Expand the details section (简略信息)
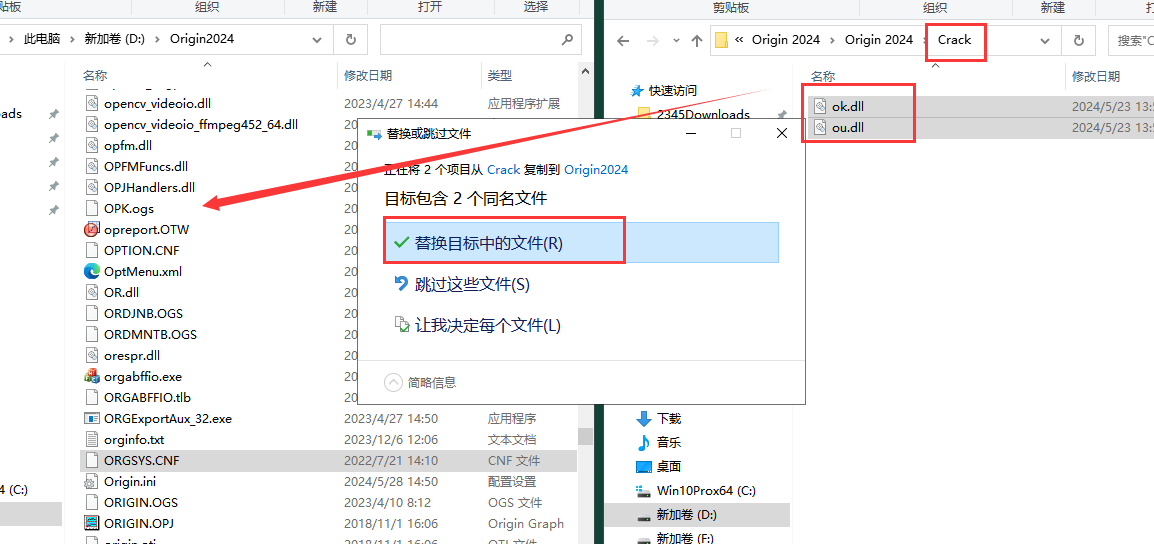 (x=394, y=382)
